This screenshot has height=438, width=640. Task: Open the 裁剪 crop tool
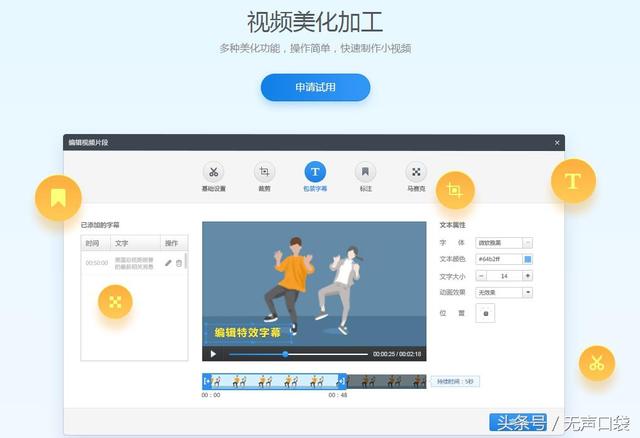264,172
